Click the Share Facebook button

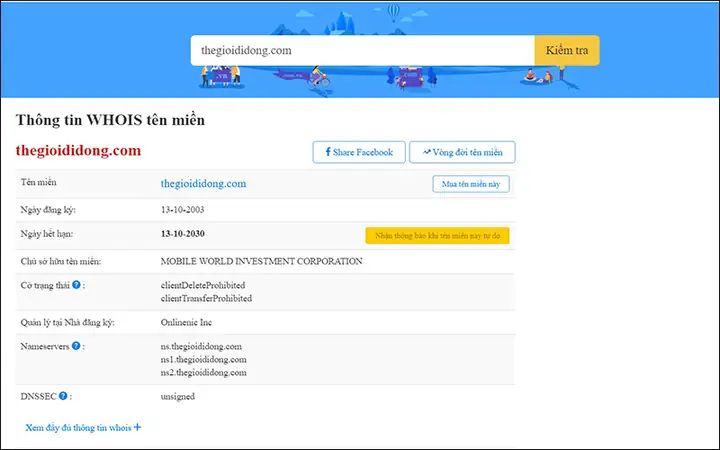tap(359, 152)
